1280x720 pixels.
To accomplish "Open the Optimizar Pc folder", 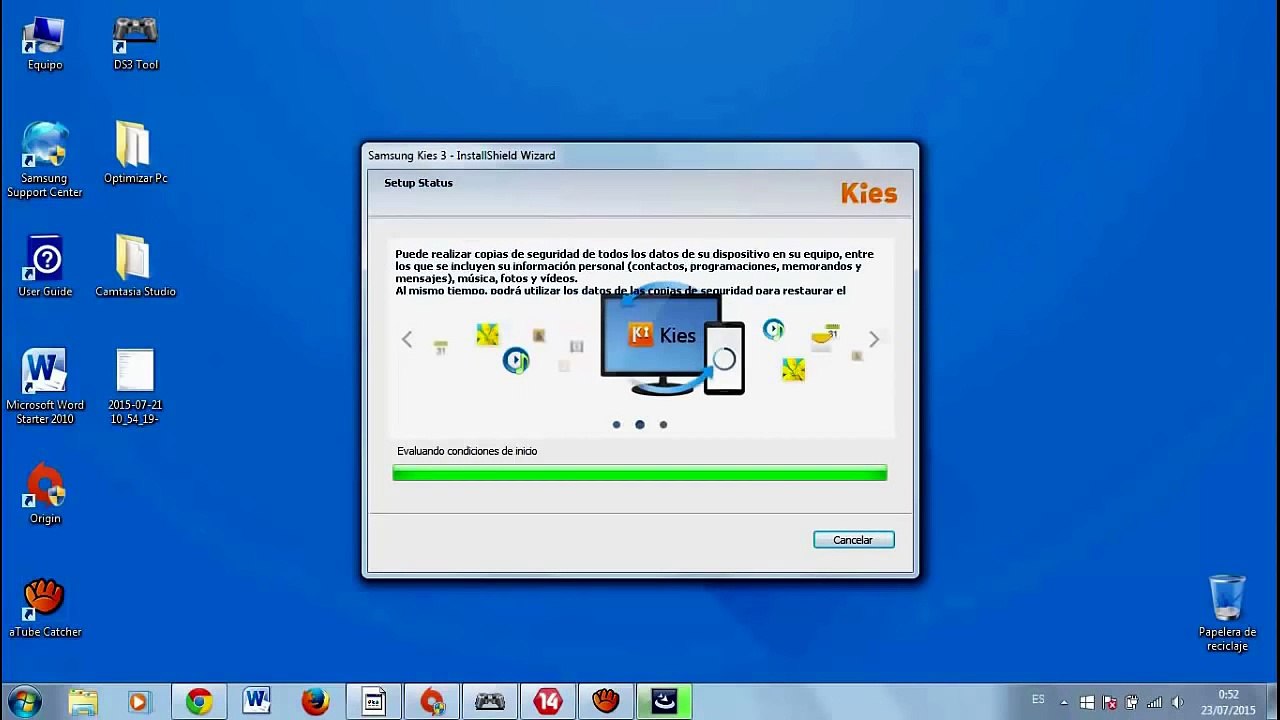I will [x=135, y=153].
